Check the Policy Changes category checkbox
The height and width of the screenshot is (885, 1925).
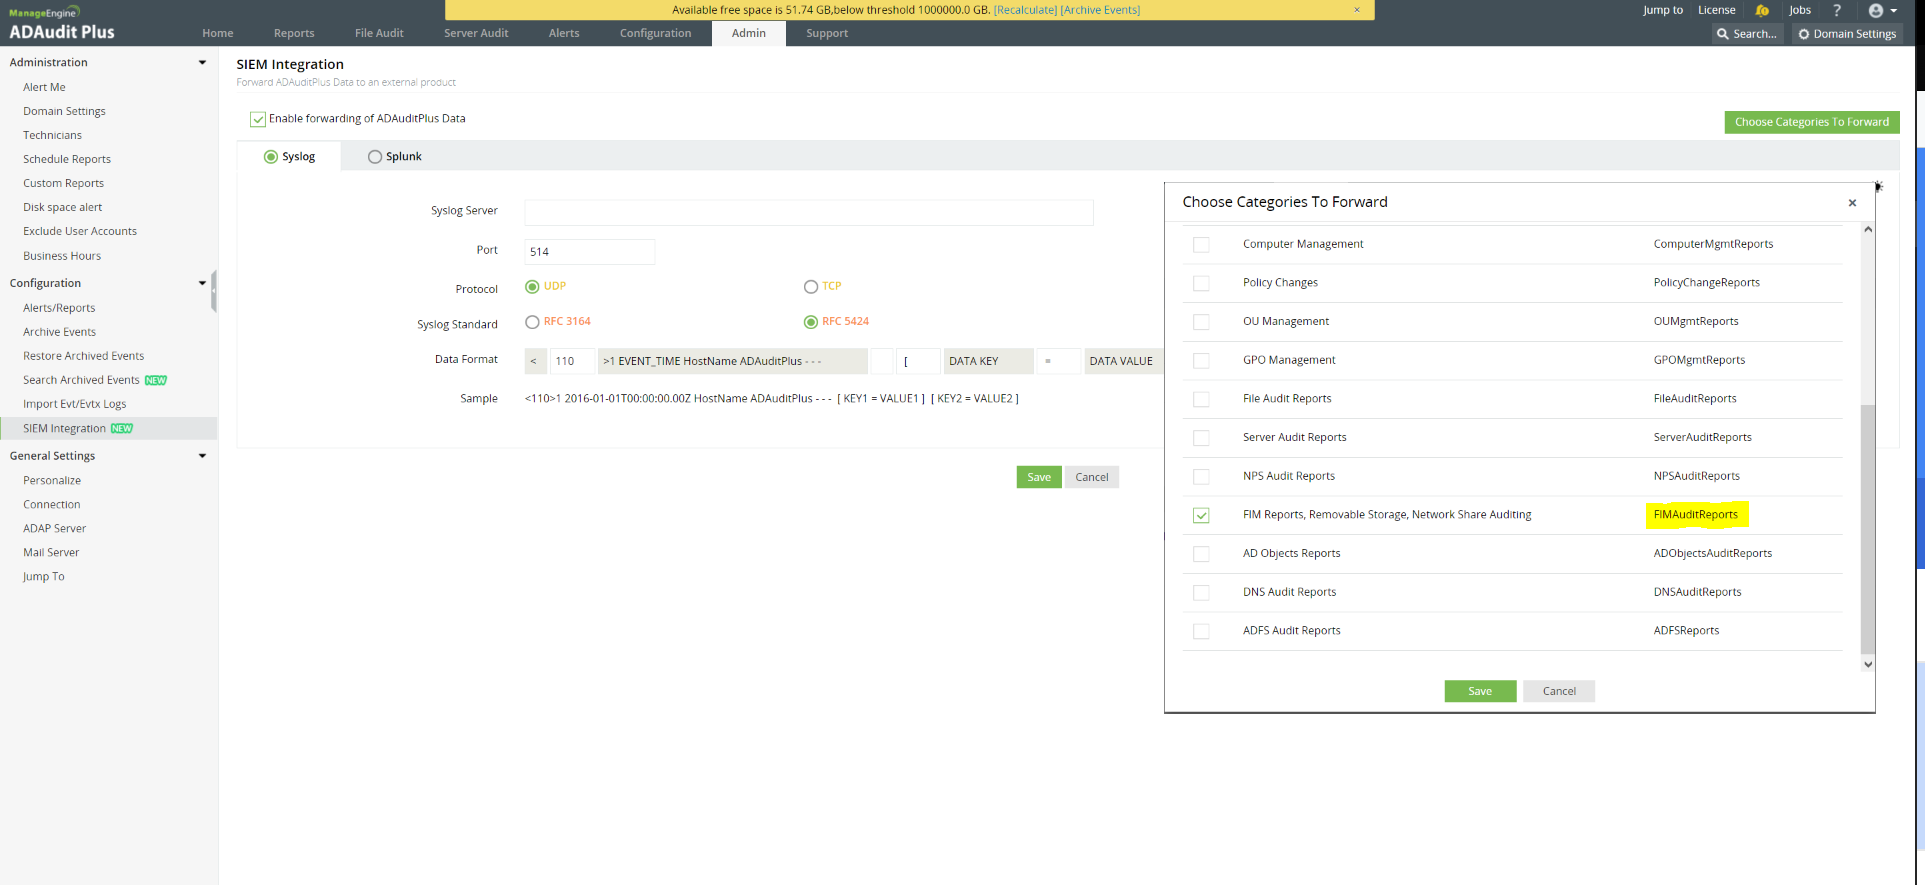coord(1201,283)
